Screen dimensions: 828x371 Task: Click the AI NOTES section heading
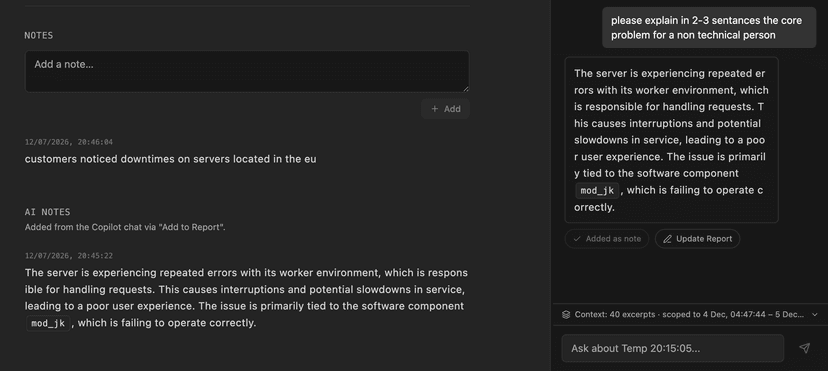pos(48,212)
